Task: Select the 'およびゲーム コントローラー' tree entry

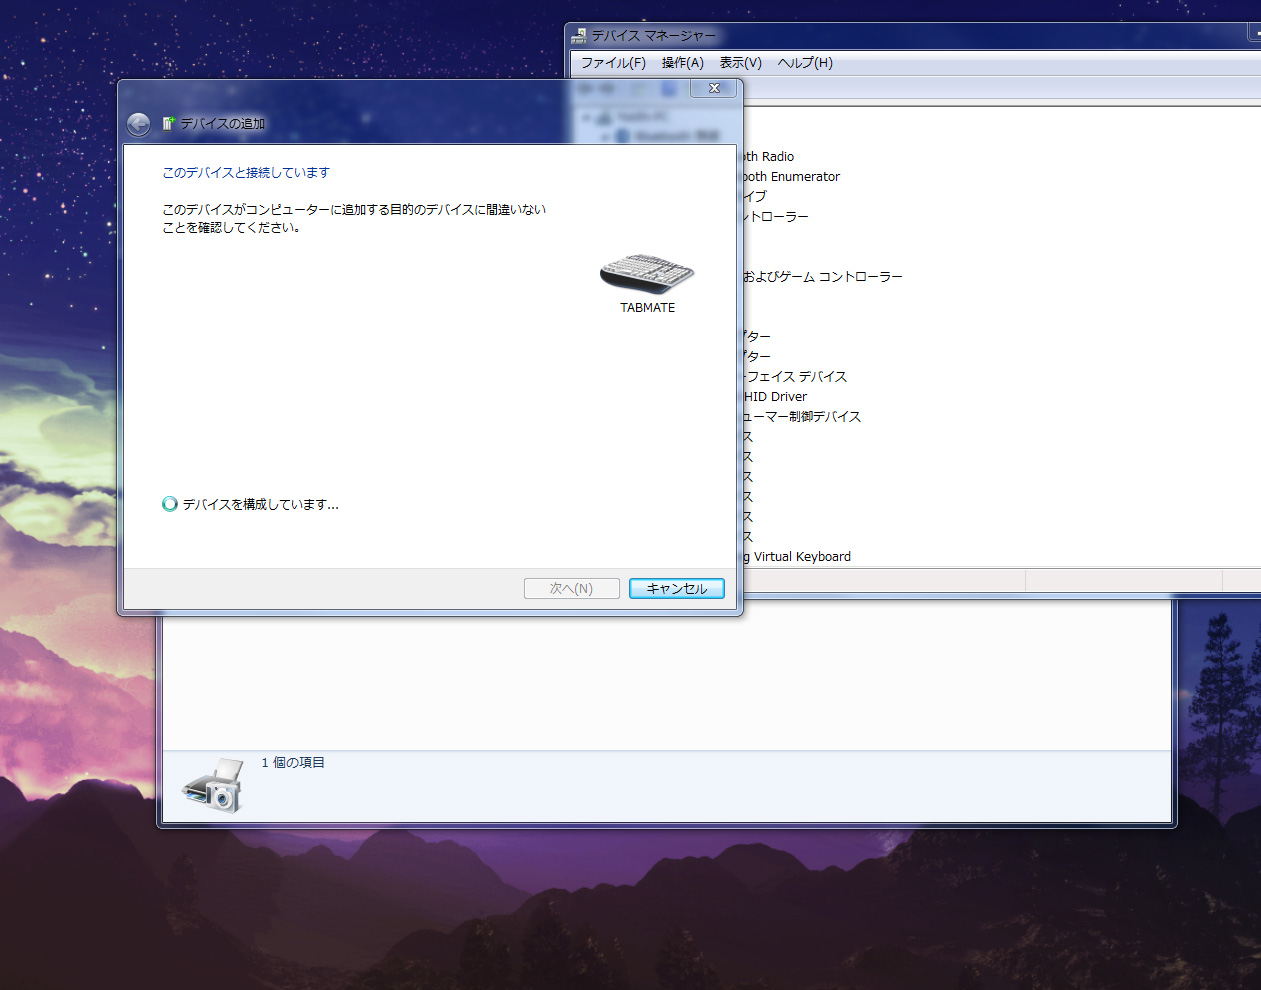Action: [x=823, y=276]
